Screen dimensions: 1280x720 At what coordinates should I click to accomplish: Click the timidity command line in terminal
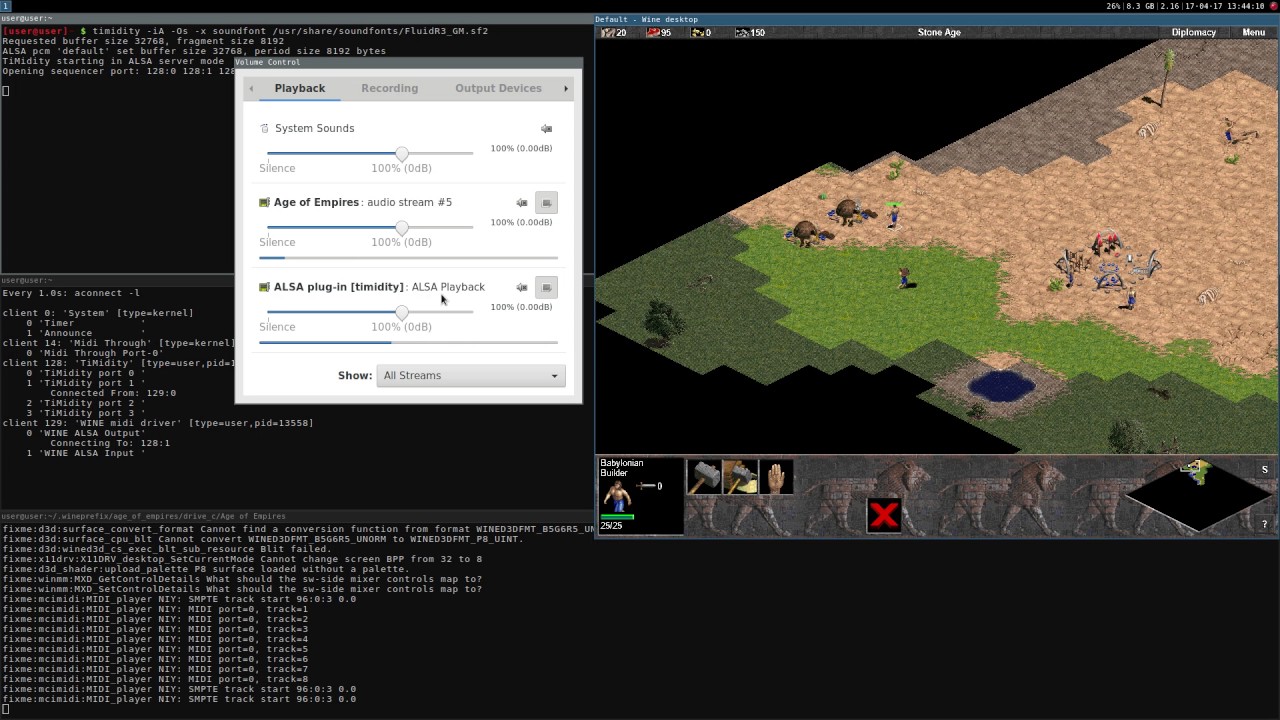[290, 31]
